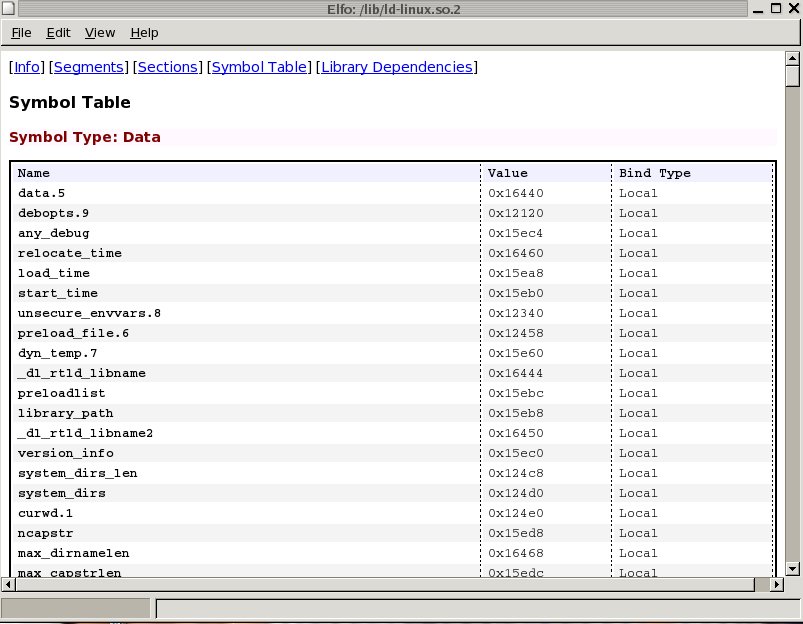Open the File menu
Screen dimensions: 803x624
21,33
